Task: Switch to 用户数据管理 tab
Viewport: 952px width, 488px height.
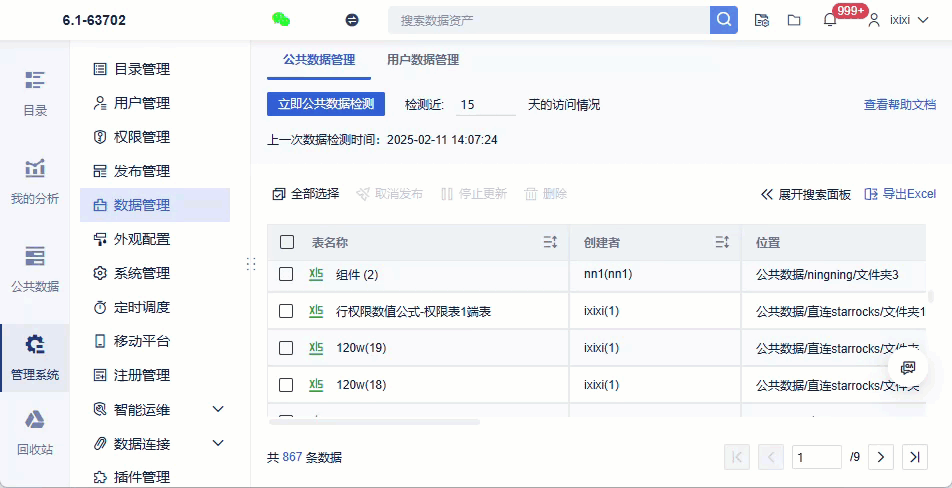Action: pos(423,60)
